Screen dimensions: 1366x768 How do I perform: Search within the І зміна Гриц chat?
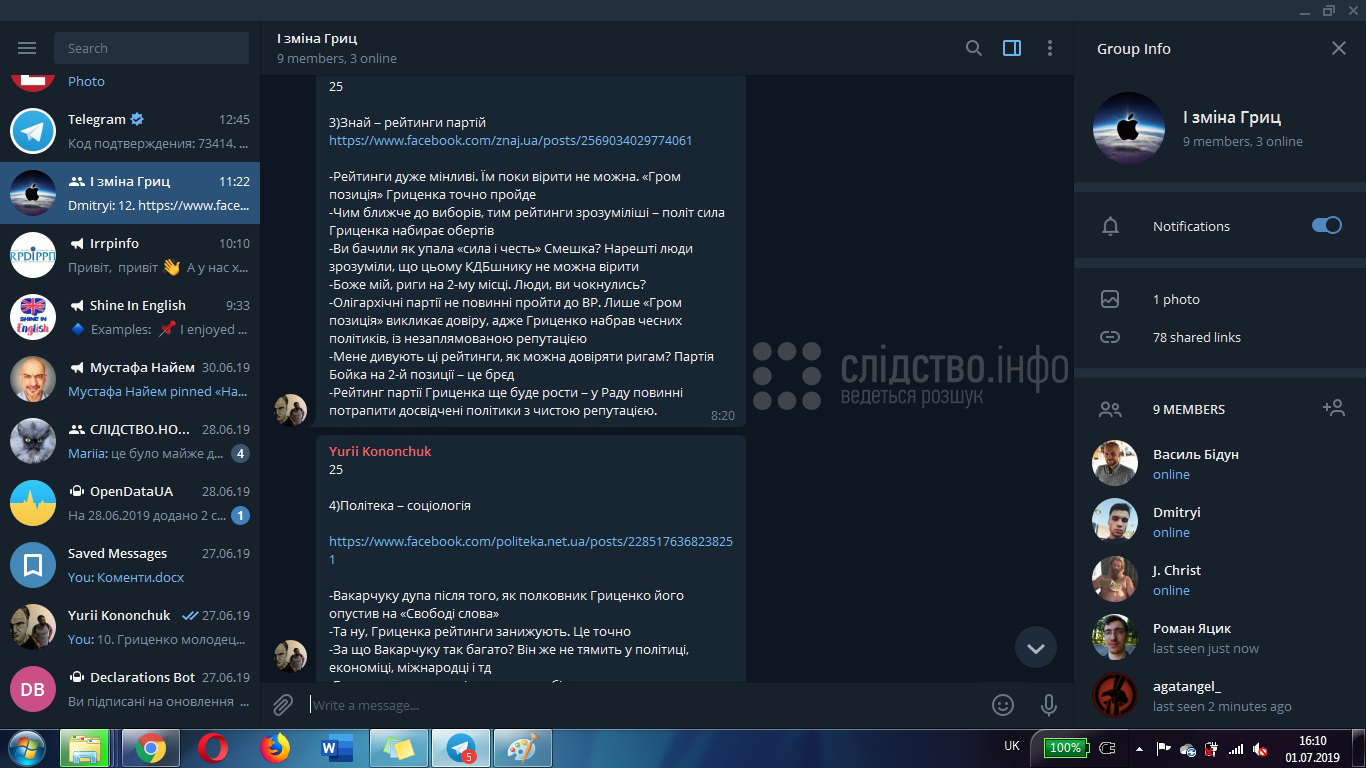pos(973,48)
